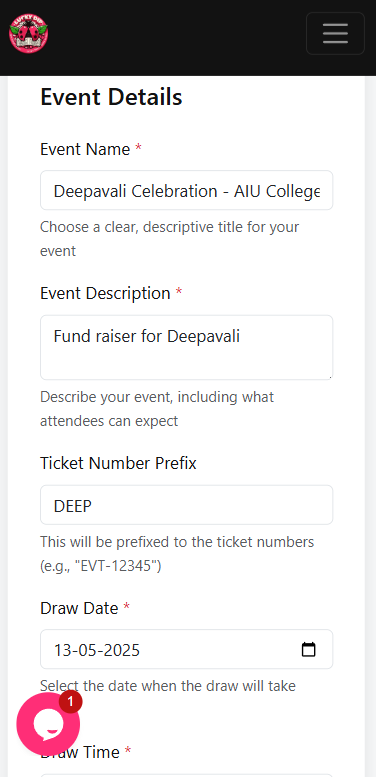Click the textarea resize handle corner
The image size is (376, 777).
pyautogui.click(x=329, y=376)
